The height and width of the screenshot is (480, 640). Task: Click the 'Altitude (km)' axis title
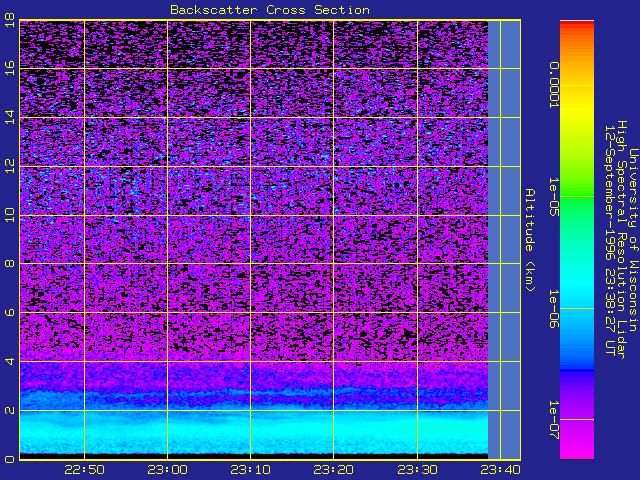point(530,240)
